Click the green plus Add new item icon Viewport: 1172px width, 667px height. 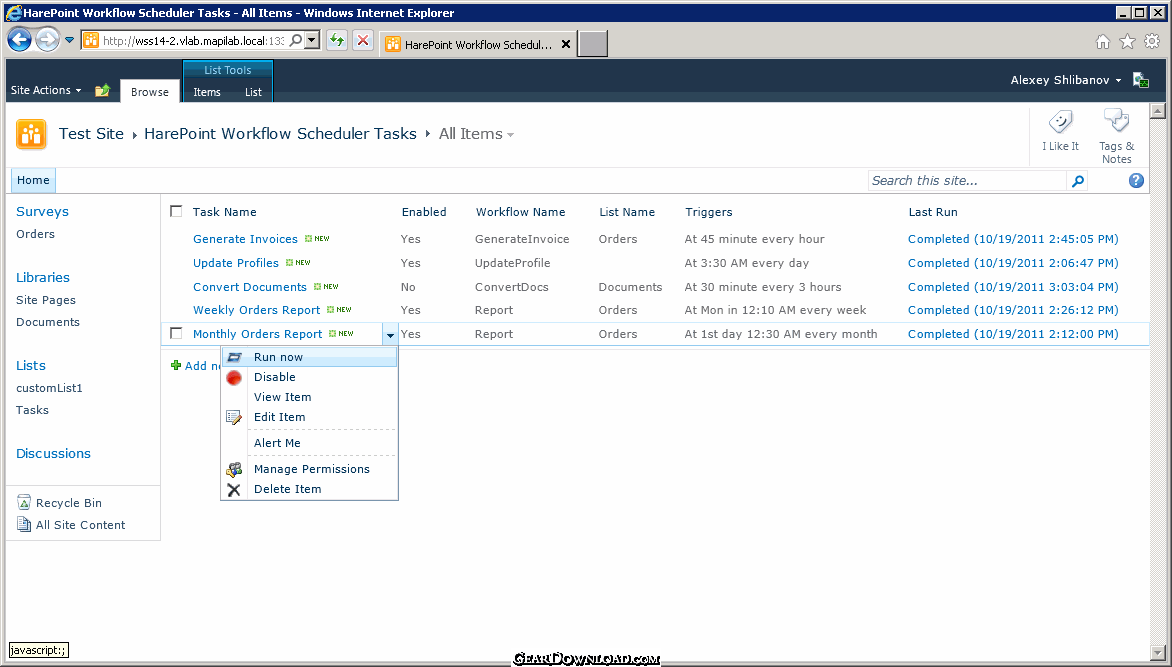(x=176, y=366)
